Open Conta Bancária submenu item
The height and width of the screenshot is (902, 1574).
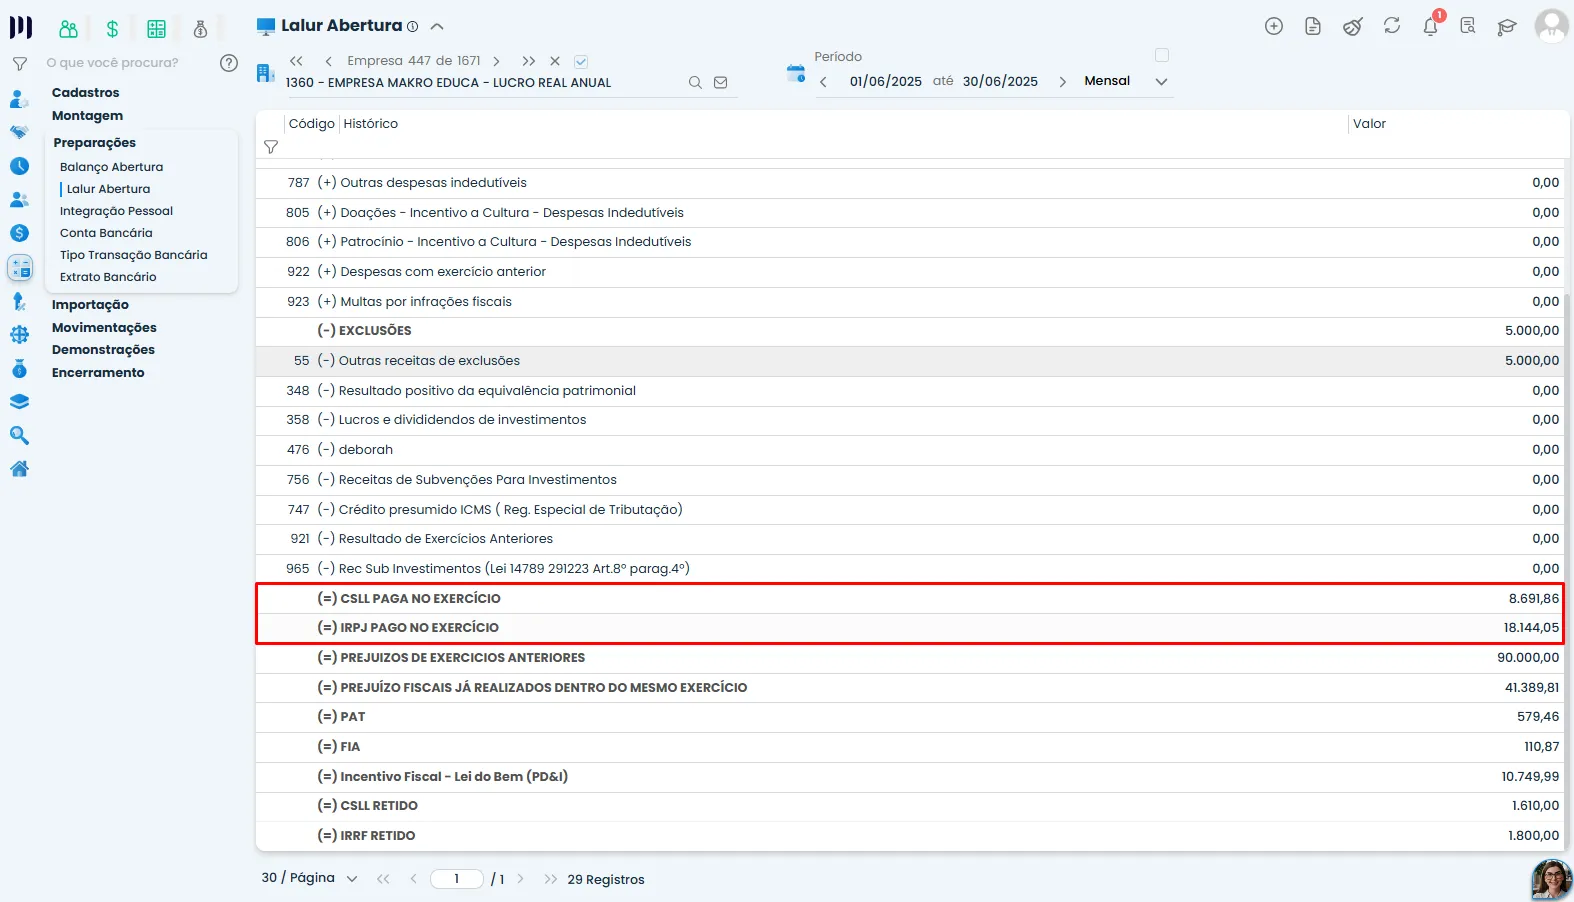(x=106, y=233)
